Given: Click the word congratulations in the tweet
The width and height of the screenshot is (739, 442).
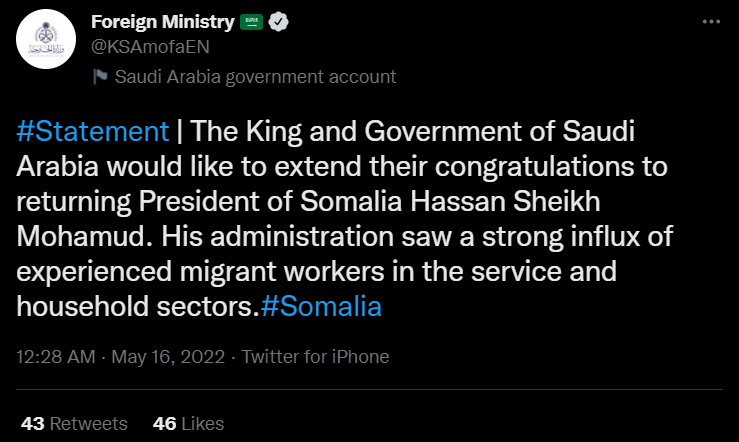Looking at the screenshot, I should tap(534, 167).
